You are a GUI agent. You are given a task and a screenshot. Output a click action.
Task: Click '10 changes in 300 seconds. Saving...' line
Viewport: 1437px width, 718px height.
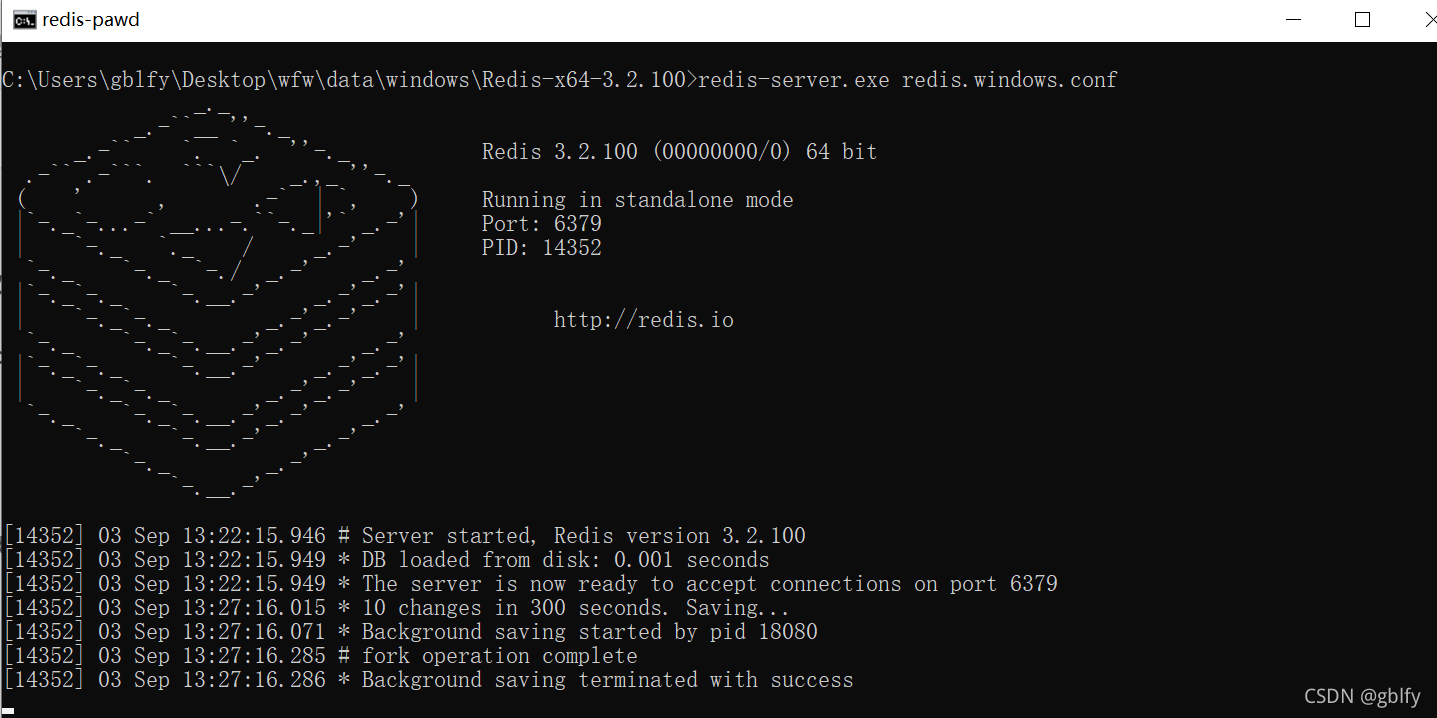pos(397,608)
